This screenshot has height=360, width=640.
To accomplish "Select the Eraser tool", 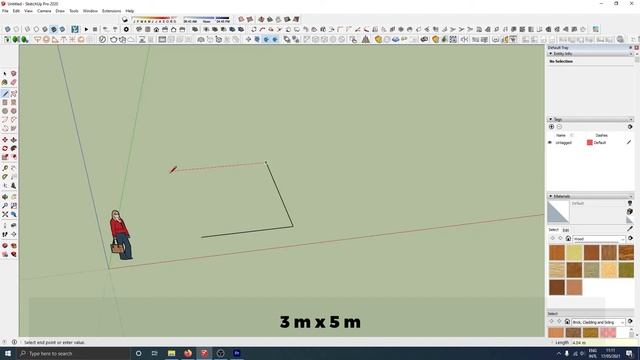I will [x=13, y=82].
